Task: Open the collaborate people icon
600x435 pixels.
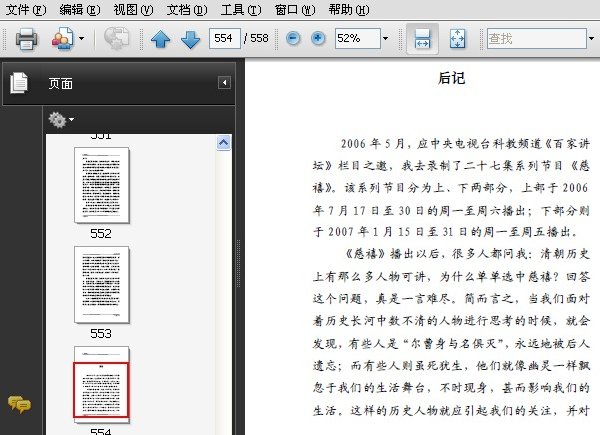Action: 62,38
